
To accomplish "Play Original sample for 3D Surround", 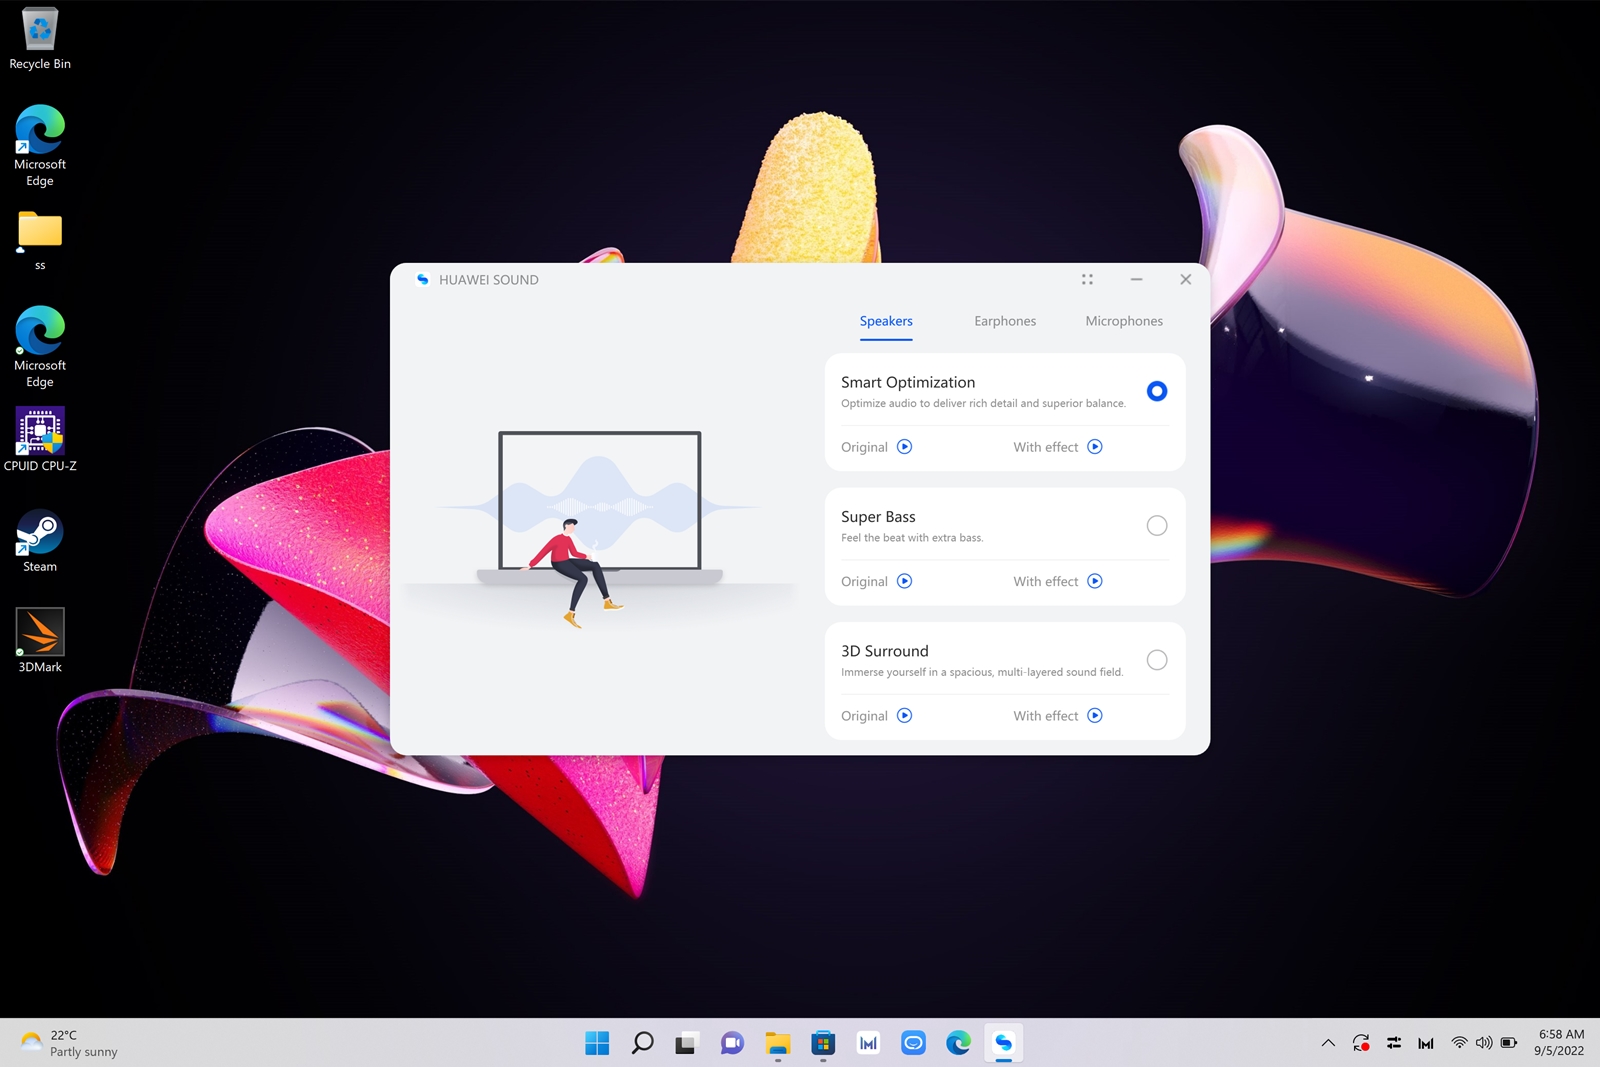I will (904, 715).
